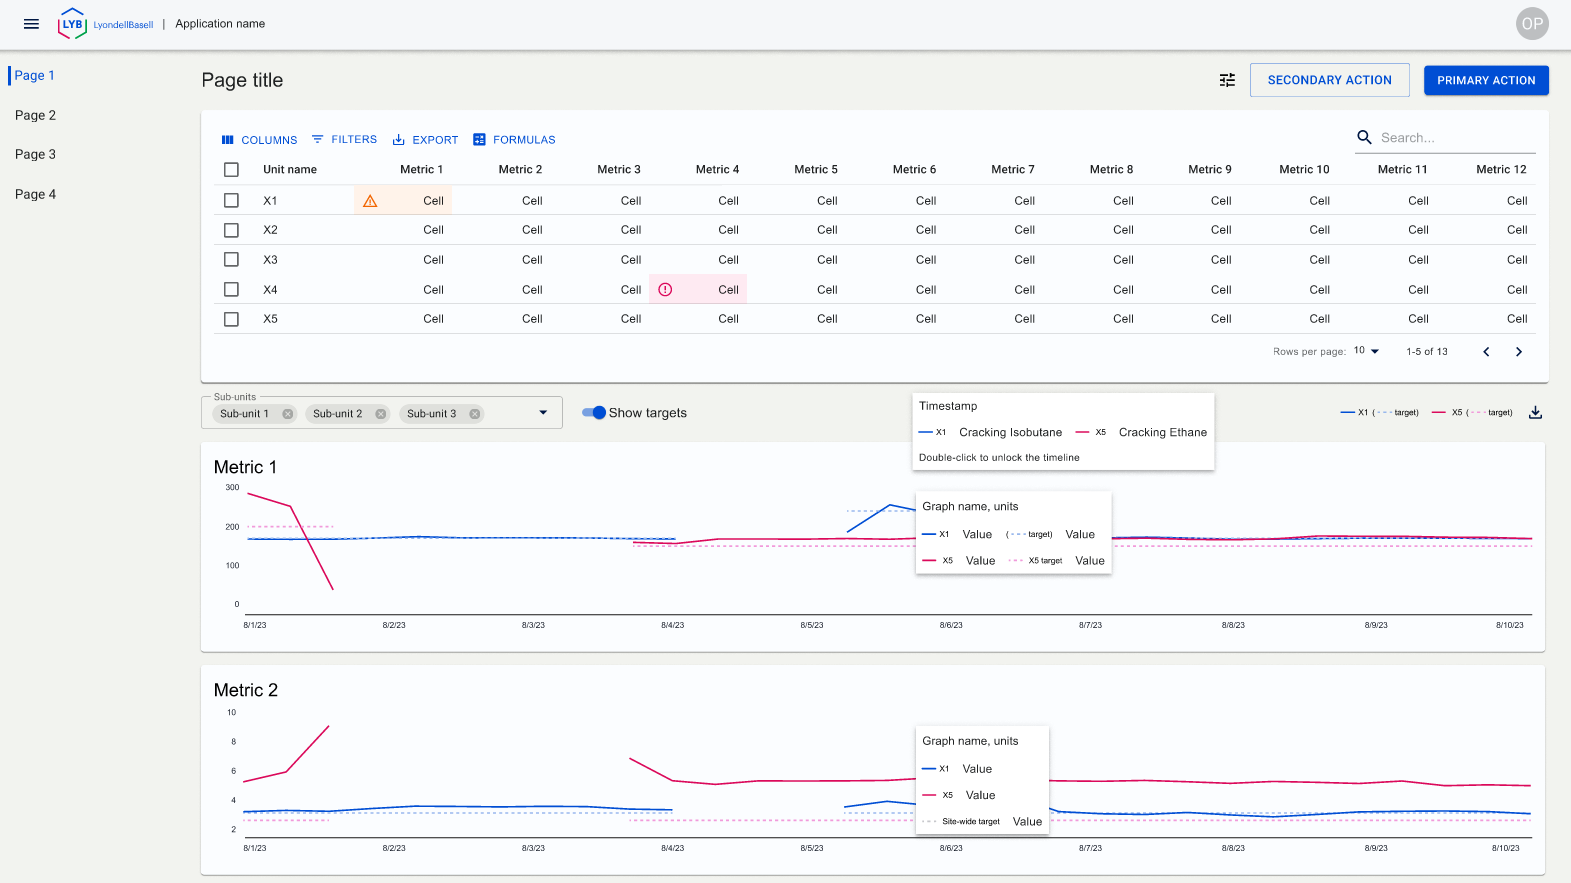1571x883 pixels.
Task: Select Page 2 in the sidebar
Action: pyautogui.click(x=35, y=115)
